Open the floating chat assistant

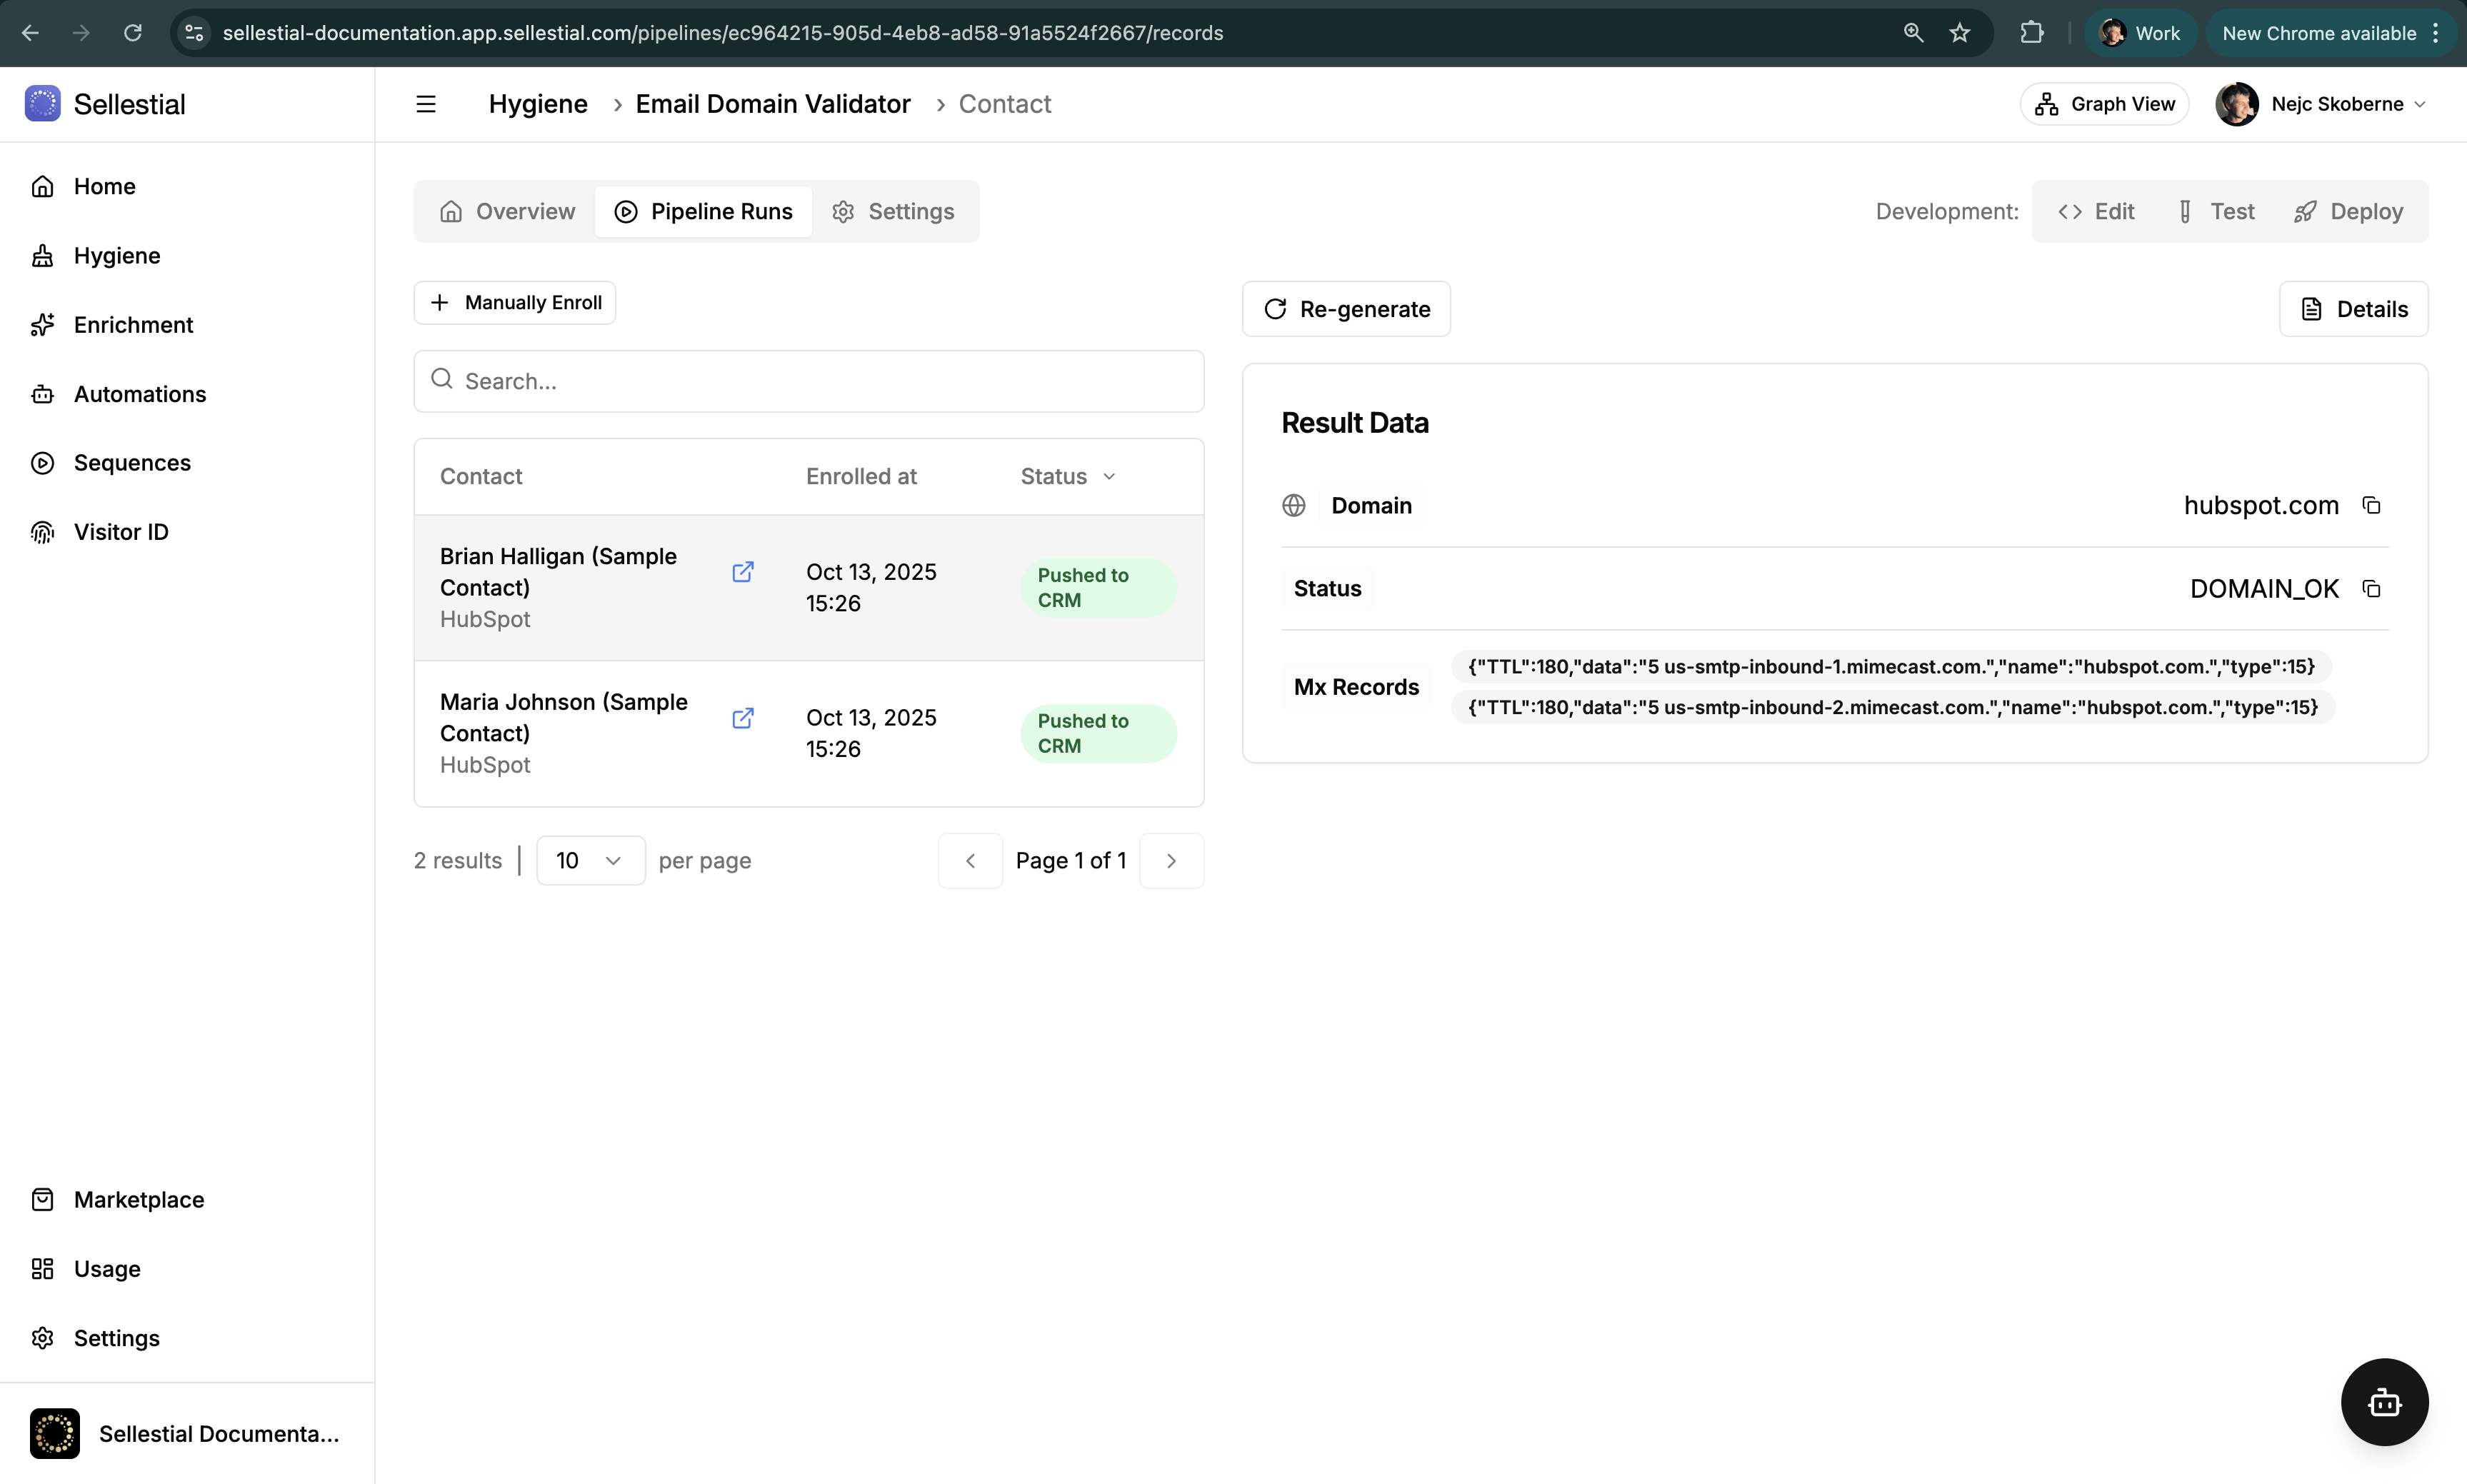tap(2384, 1402)
